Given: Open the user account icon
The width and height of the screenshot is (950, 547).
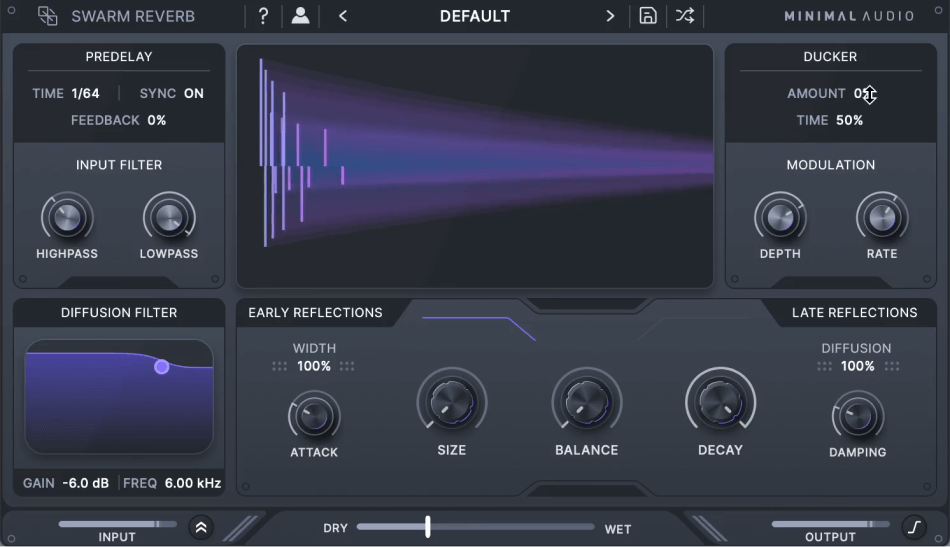Looking at the screenshot, I should click(x=301, y=16).
